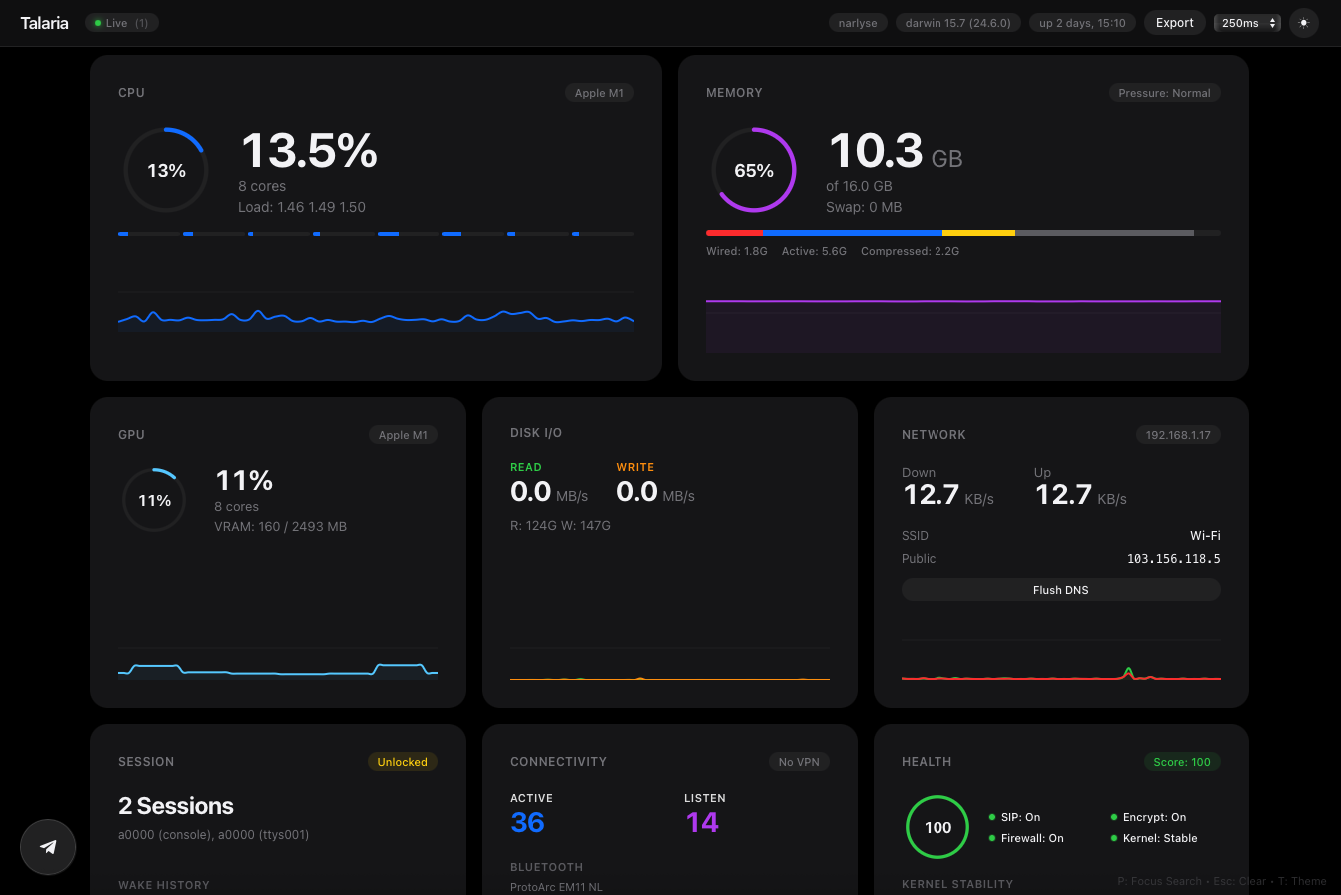1341x895 pixels.
Task: Click the public IP 103.156.118.5
Action: [x=1174, y=559]
